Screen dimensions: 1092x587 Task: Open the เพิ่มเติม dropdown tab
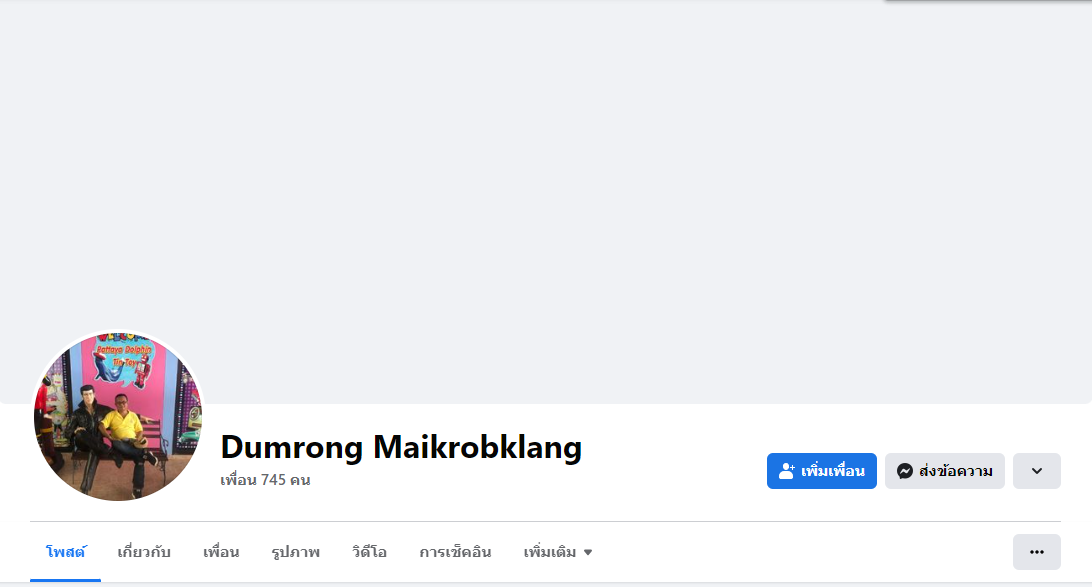[x=558, y=552]
